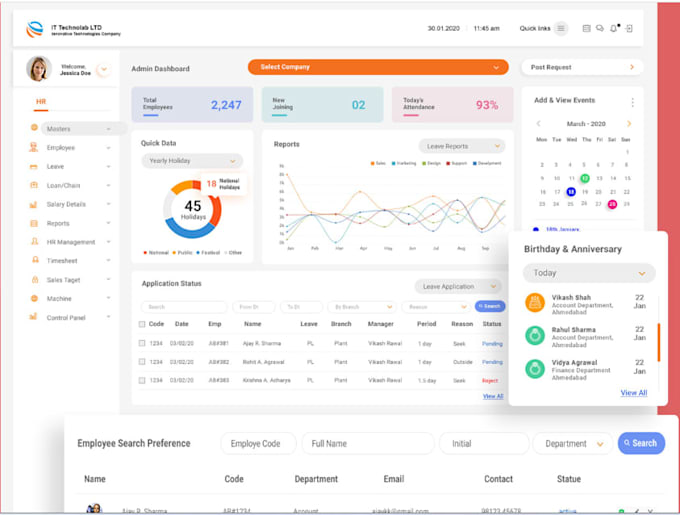Image resolution: width=680 pixels, height=515 pixels.
Task: Open the By Branch filter dropdown
Action: (361, 307)
